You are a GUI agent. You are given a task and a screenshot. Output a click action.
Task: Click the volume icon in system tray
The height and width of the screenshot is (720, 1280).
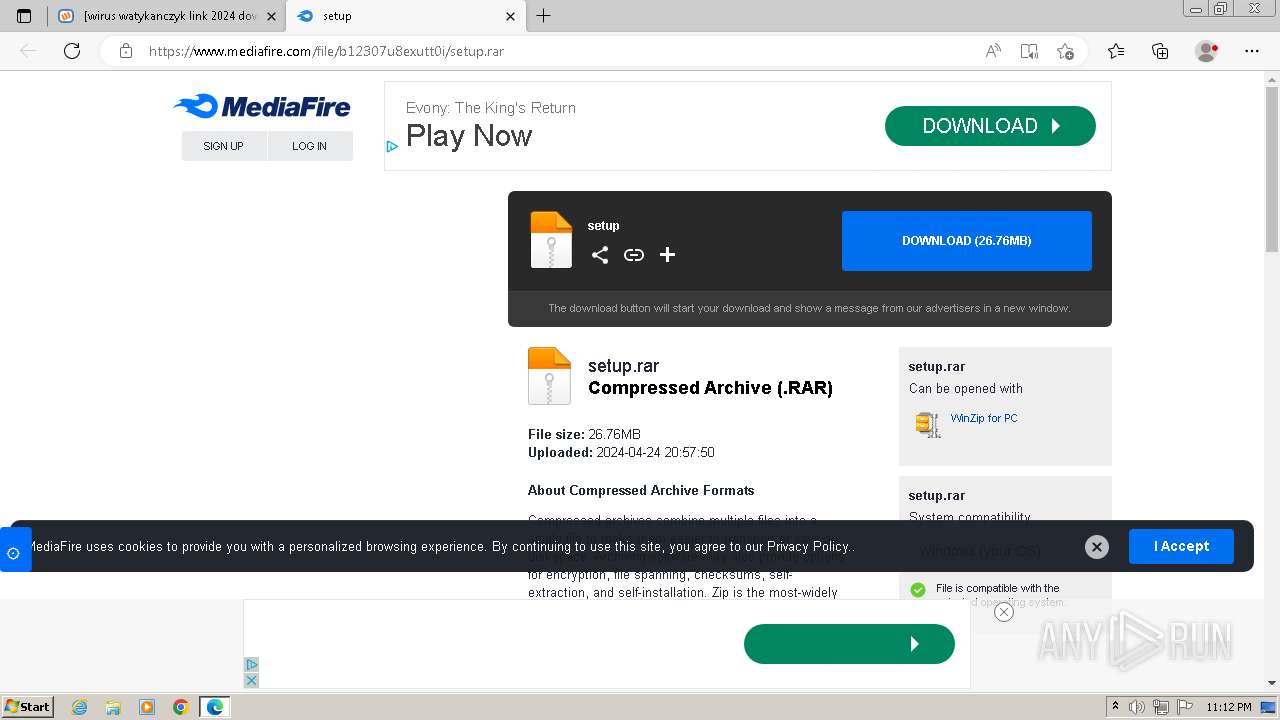(x=1139, y=707)
